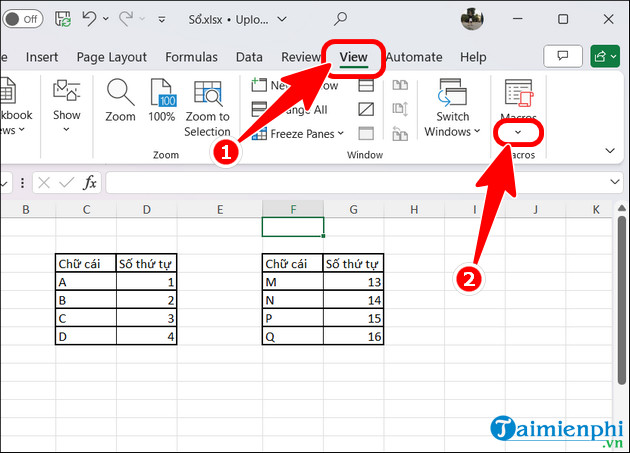Viewport: 630px width, 453px height.
Task: Select column C header
Action: coord(86,209)
